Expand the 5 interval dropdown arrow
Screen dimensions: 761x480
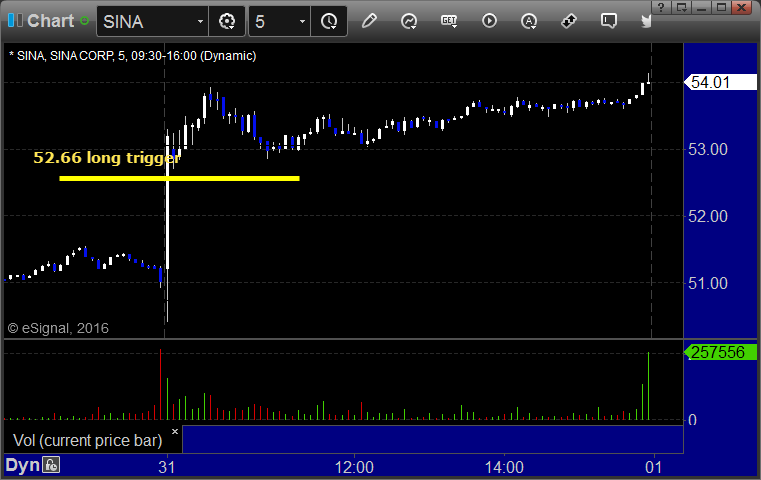(302, 21)
